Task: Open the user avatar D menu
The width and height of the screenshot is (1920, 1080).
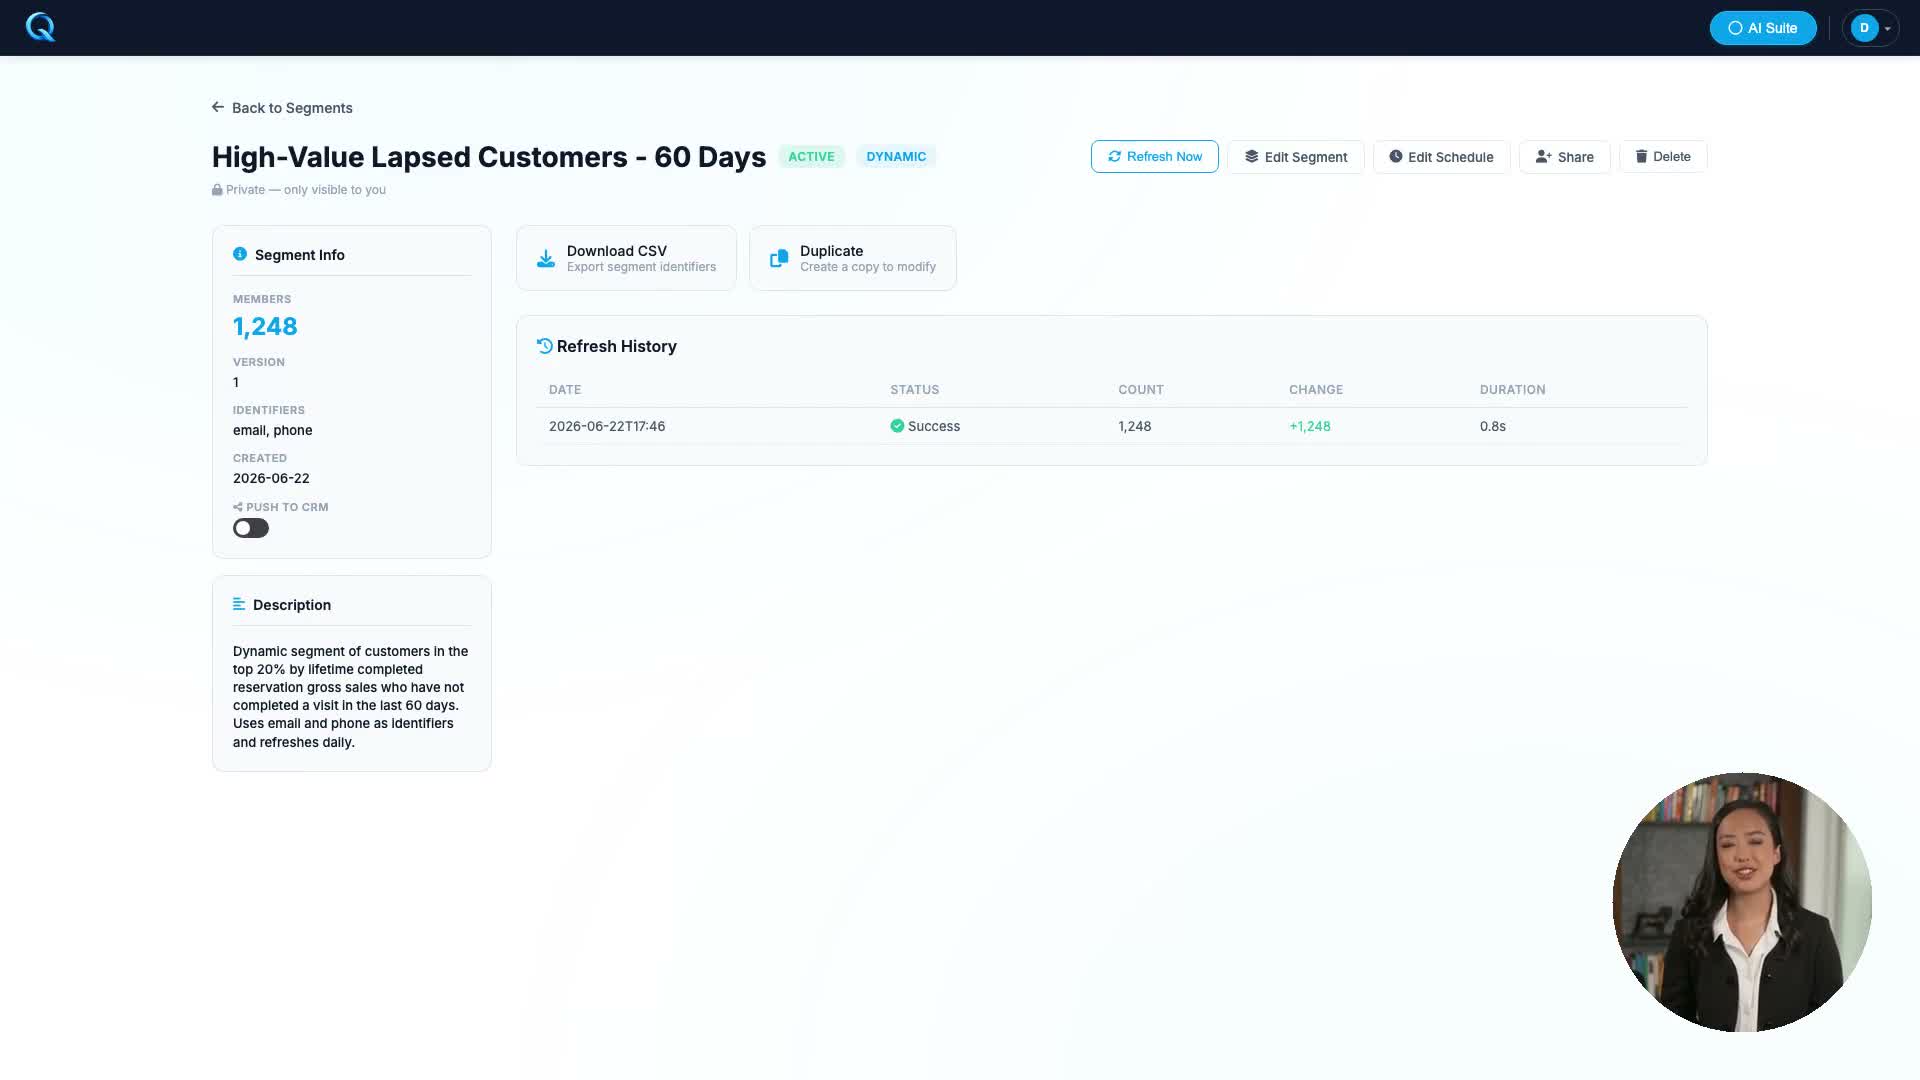Action: 1870,28
